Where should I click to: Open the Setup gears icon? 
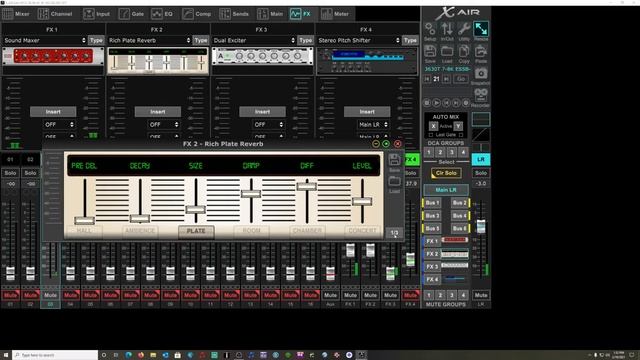(430, 29)
